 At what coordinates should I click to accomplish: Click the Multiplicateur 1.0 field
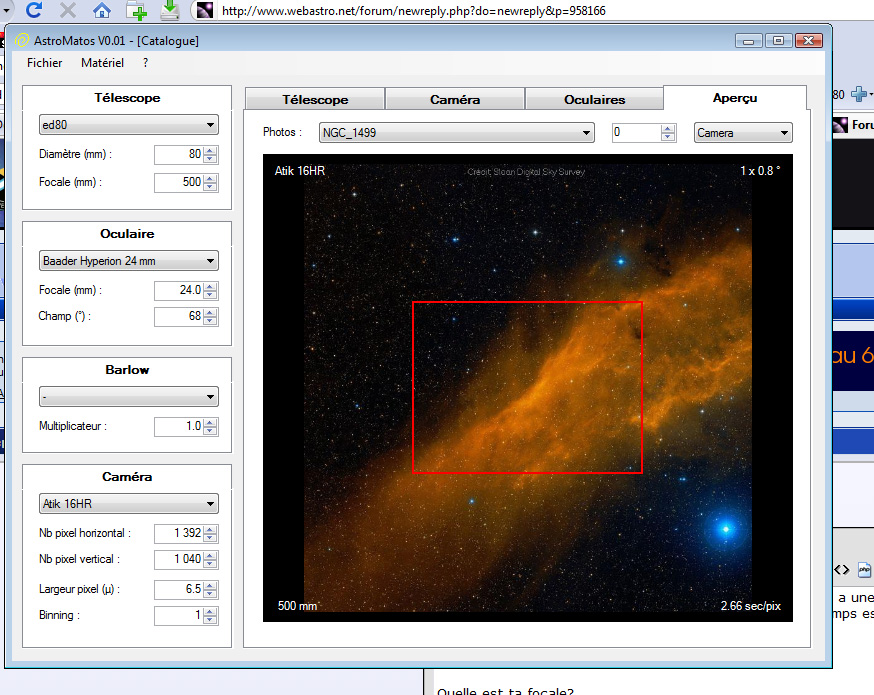pos(178,426)
